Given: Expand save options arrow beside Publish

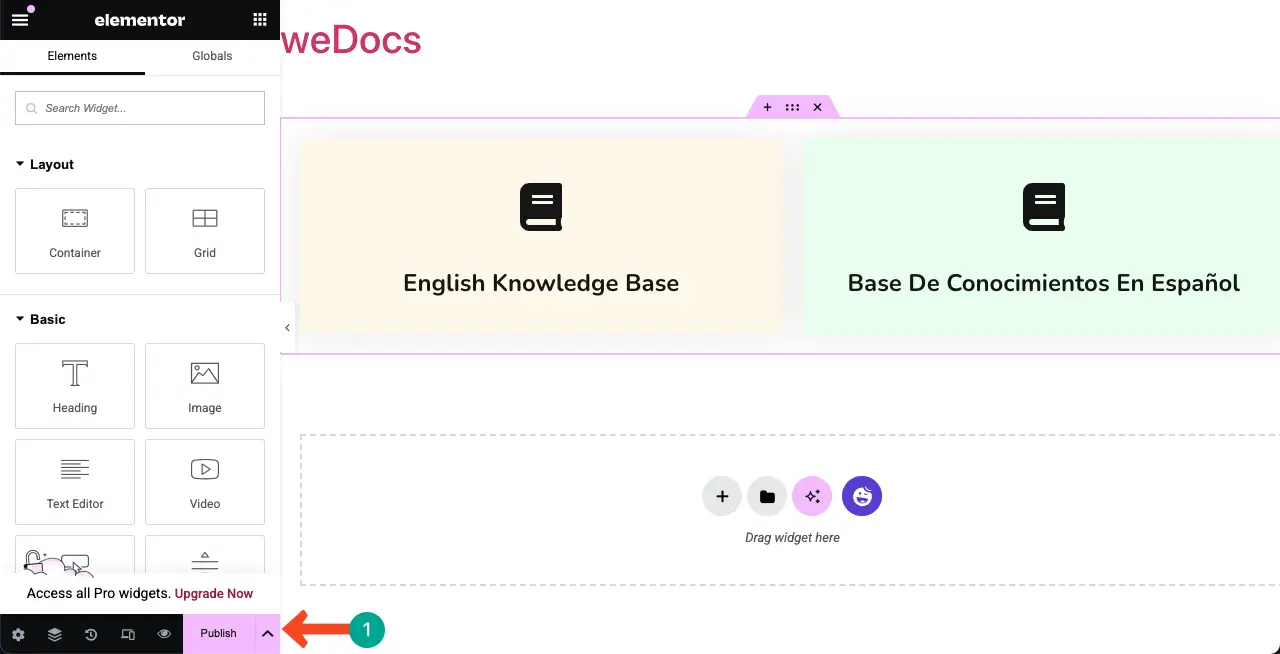Looking at the screenshot, I should (267, 634).
